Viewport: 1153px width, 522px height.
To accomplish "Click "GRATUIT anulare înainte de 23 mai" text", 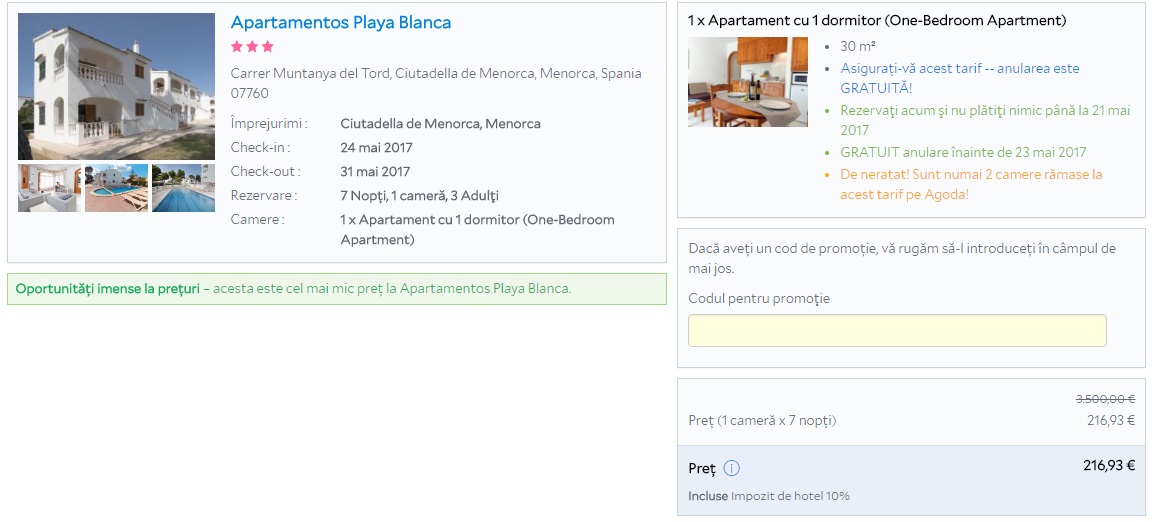I will (963, 152).
